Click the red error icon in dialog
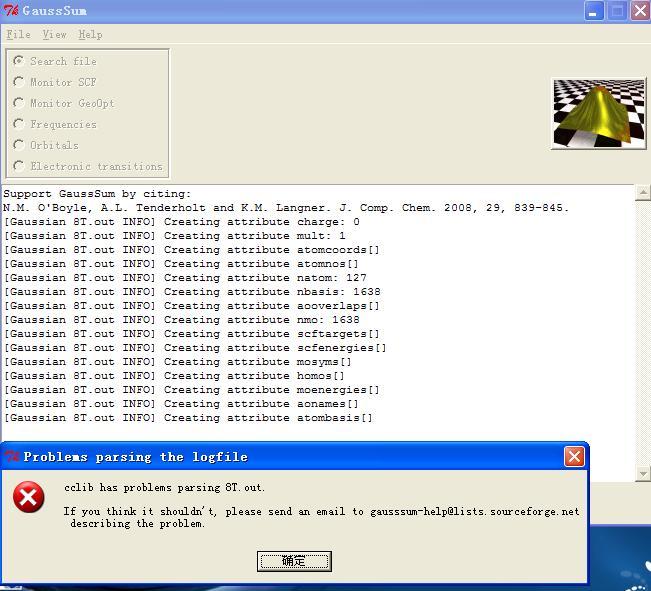Image resolution: width=651 pixels, height=591 pixels. tap(29, 497)
